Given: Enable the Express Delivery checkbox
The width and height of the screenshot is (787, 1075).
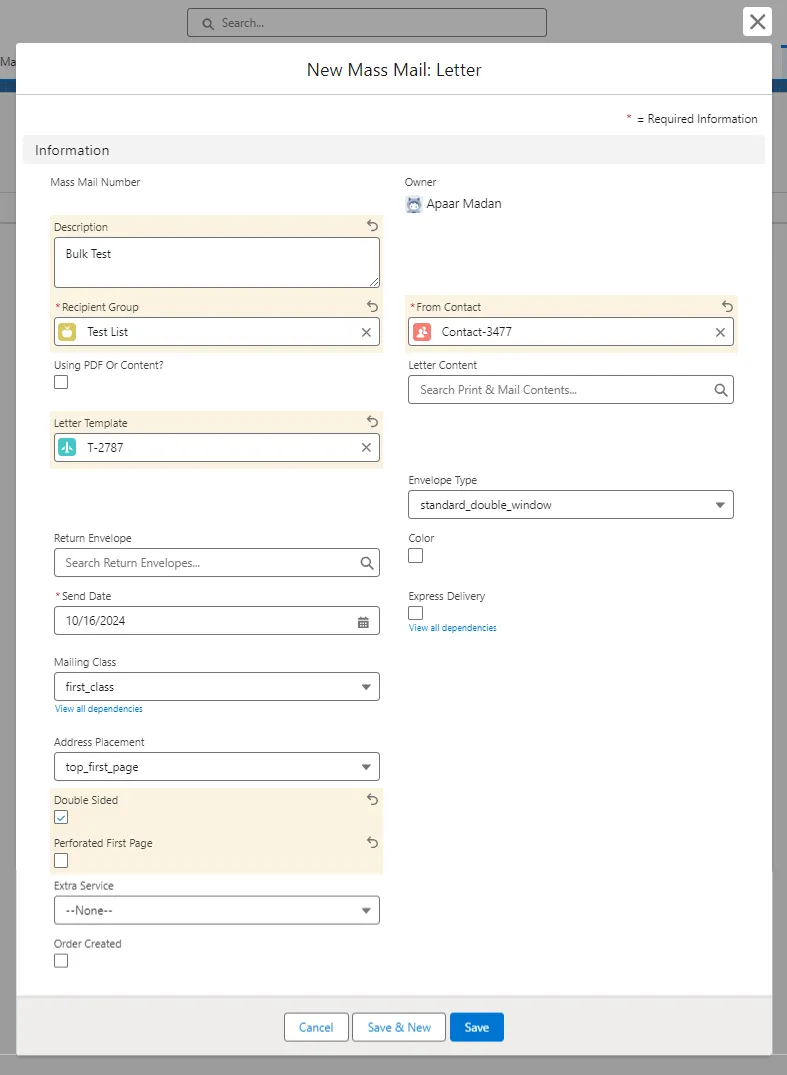Looking at the screenshot, I should pyautogui.click(x=416, y=613).
